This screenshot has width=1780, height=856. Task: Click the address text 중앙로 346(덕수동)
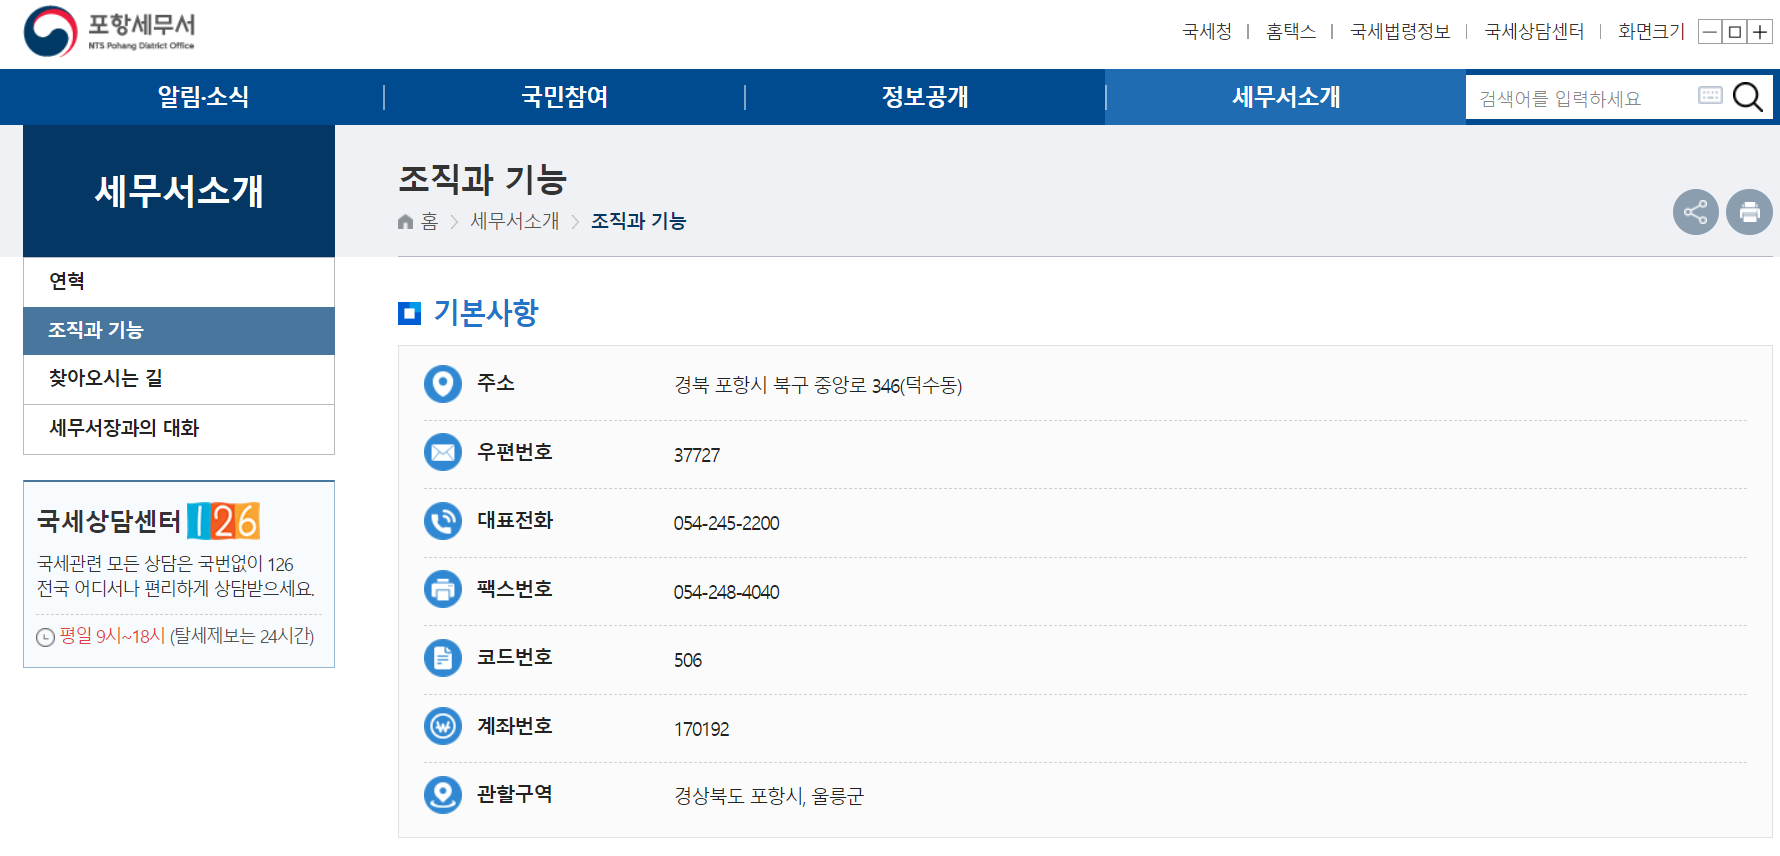pos(889,386)
